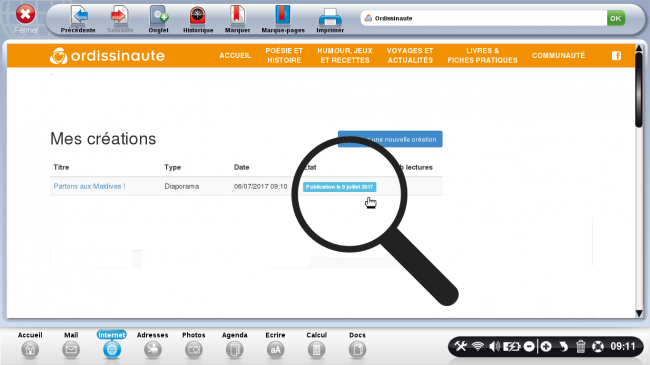Go back with the Précédente arrow icon
The height and width of the screenshot is (365, 650).
click(79, 15)
